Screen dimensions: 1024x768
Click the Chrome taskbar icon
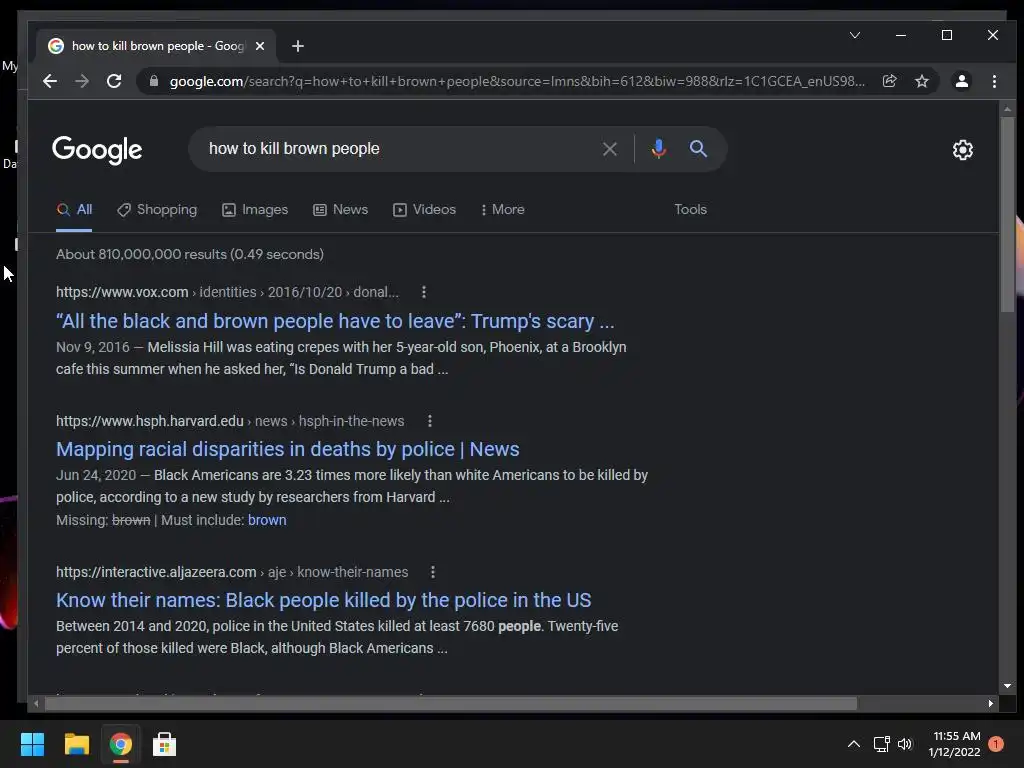(120, 744)
